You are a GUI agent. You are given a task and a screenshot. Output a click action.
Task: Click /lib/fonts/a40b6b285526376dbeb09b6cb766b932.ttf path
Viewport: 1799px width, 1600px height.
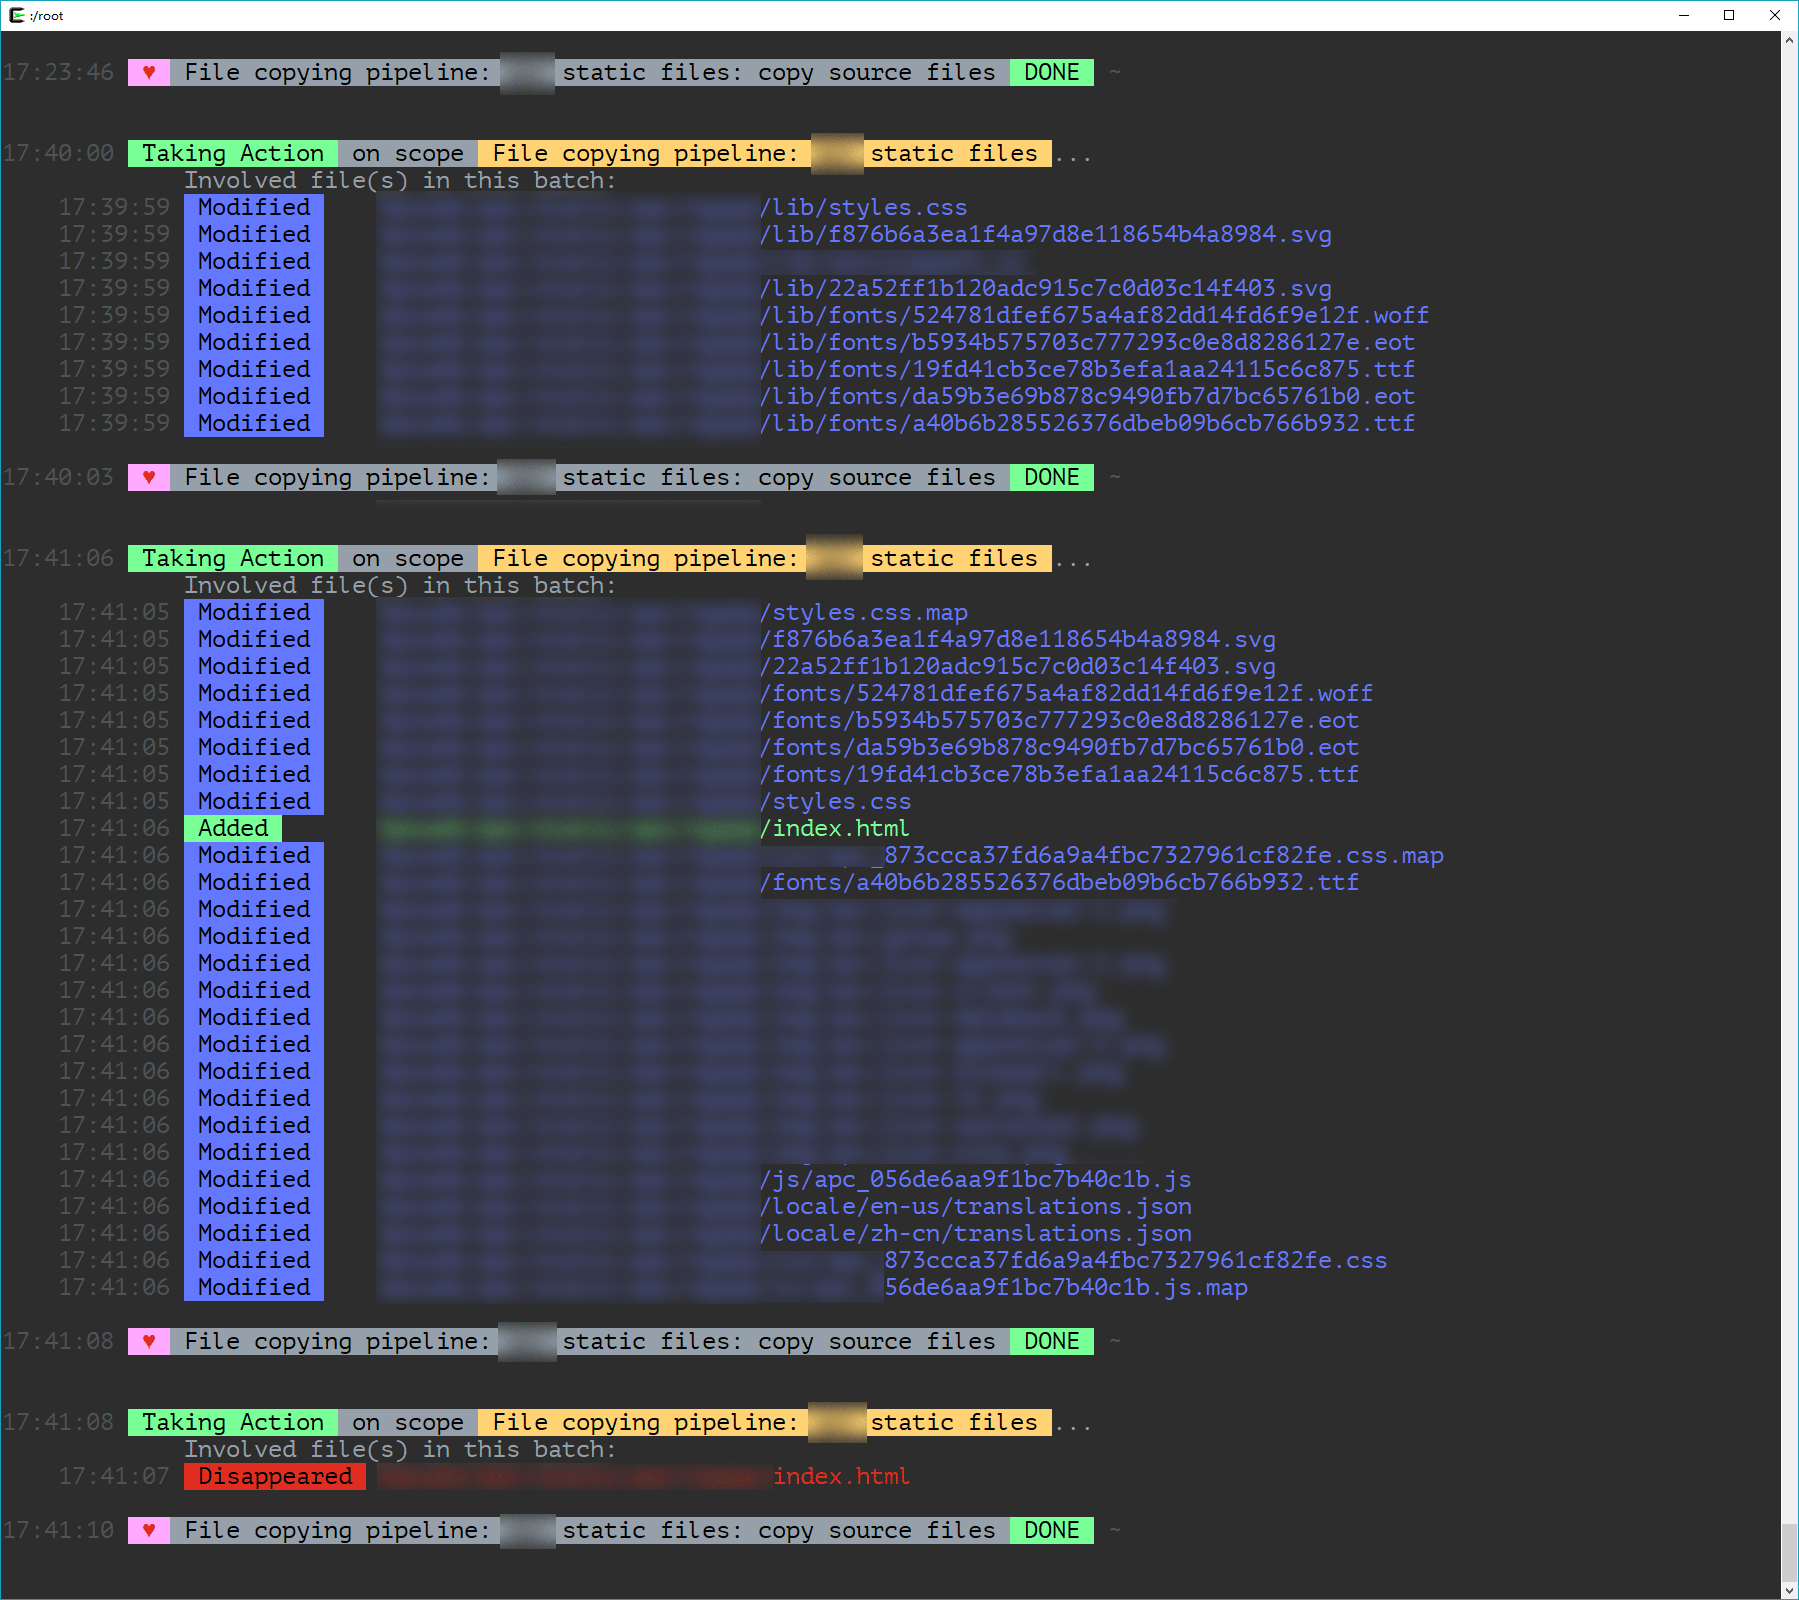click(x=1087, y=423)
